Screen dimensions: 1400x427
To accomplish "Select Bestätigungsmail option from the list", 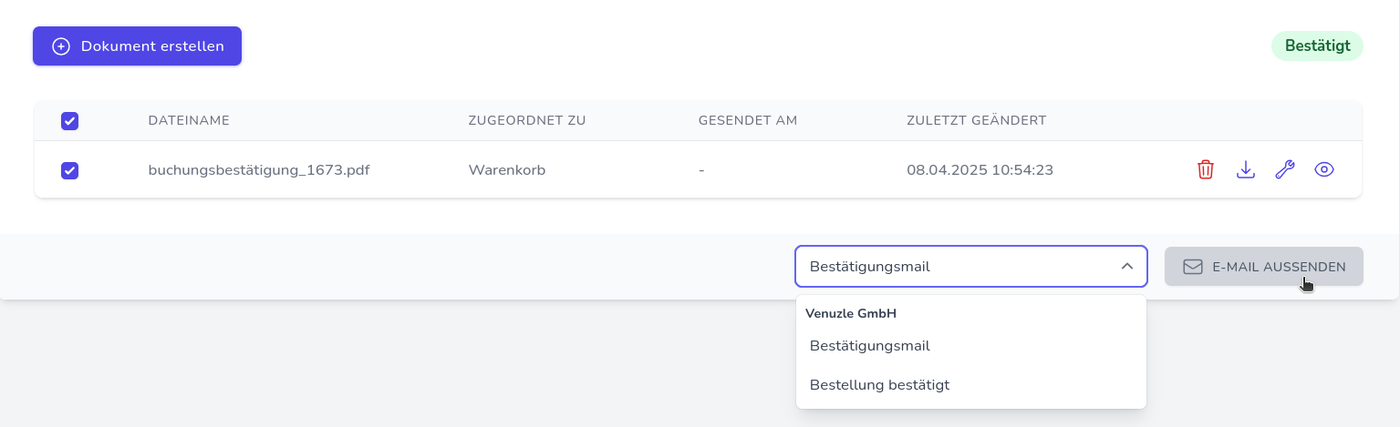I will [x=870, y=346].
